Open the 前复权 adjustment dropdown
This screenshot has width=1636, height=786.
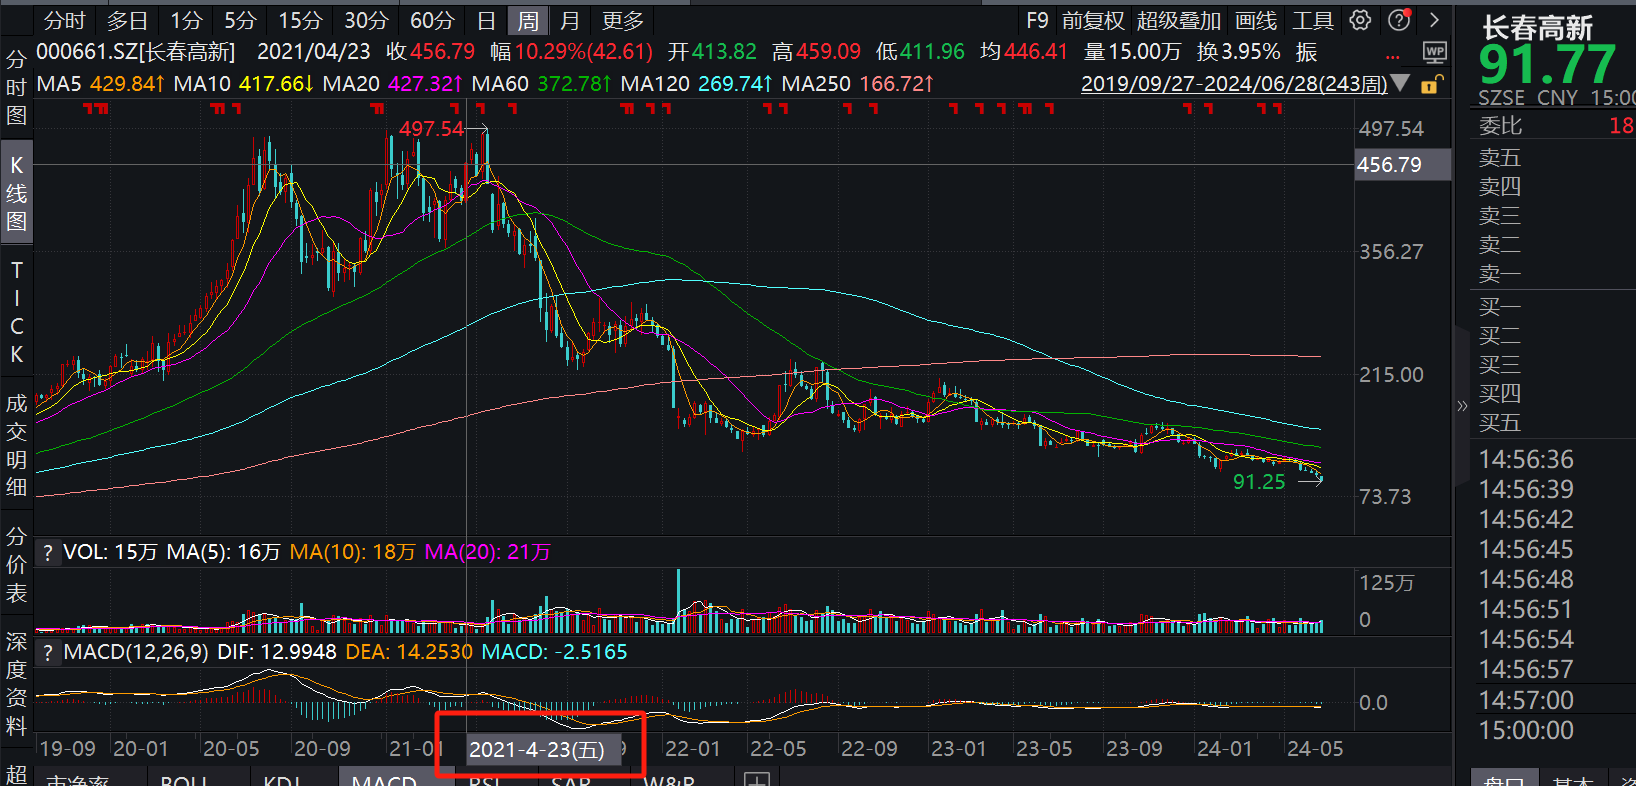pyautogui.click(x=1093, y=20)
